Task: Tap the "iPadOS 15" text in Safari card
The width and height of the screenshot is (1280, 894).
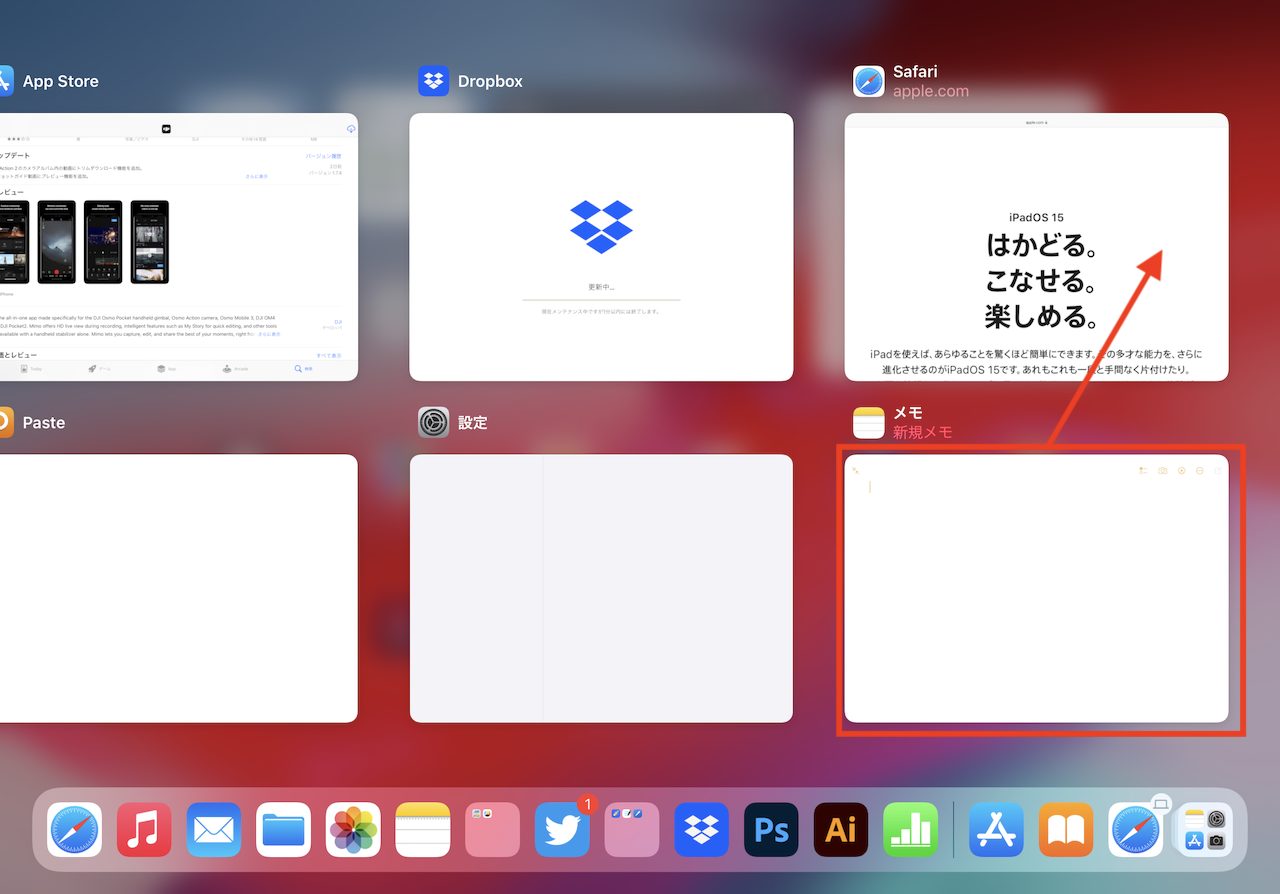Action: [x=1036, y=217]
